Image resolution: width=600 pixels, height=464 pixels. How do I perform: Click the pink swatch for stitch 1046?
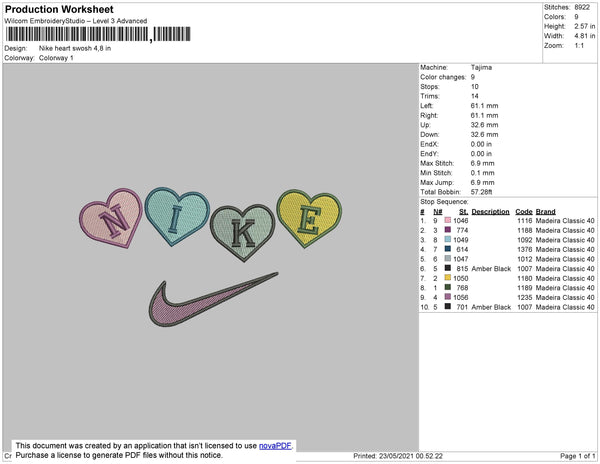coord(447,220)
